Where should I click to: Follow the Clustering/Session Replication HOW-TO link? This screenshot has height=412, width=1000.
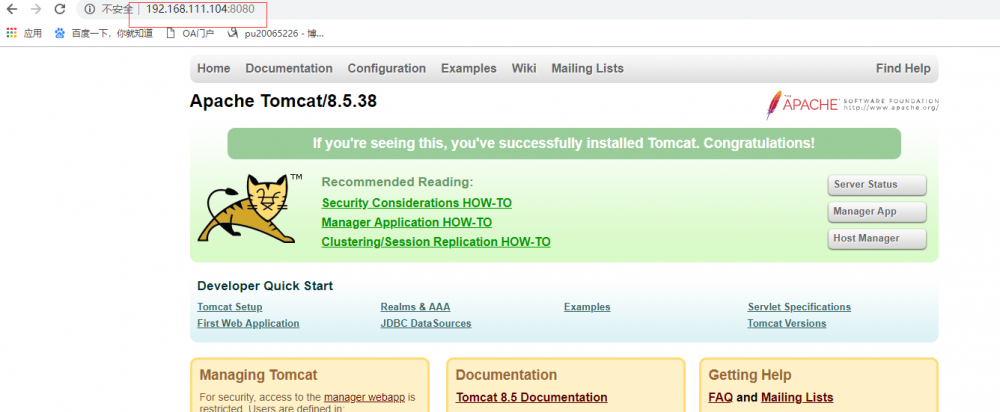[436, 242]
